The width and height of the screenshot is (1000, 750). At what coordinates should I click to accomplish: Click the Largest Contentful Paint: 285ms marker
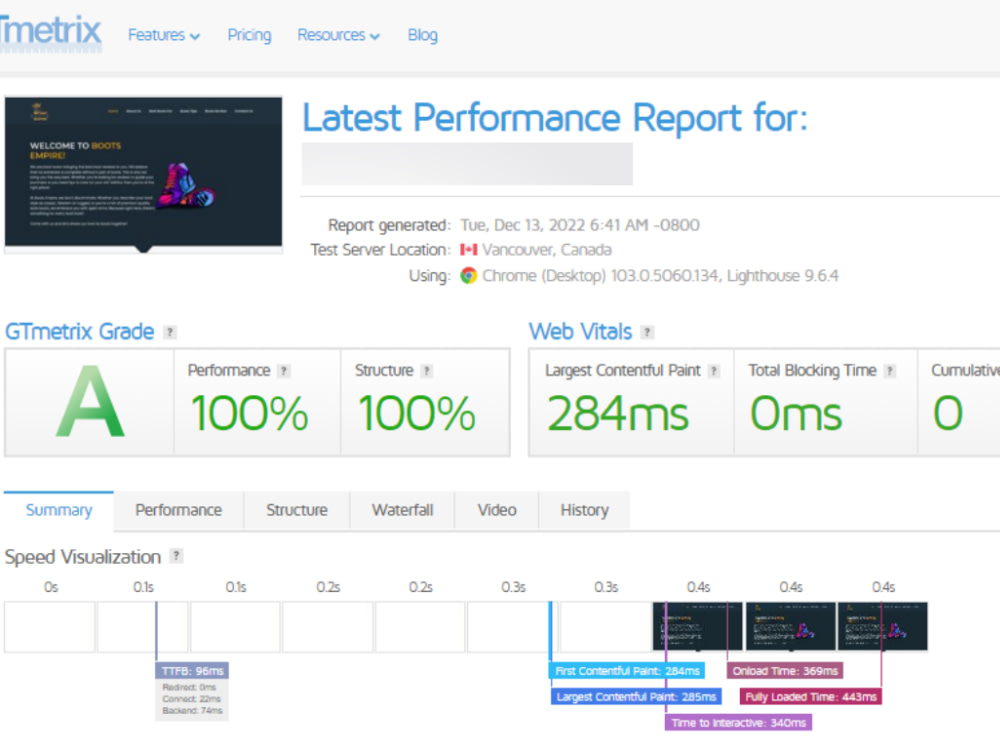(636, 696)
